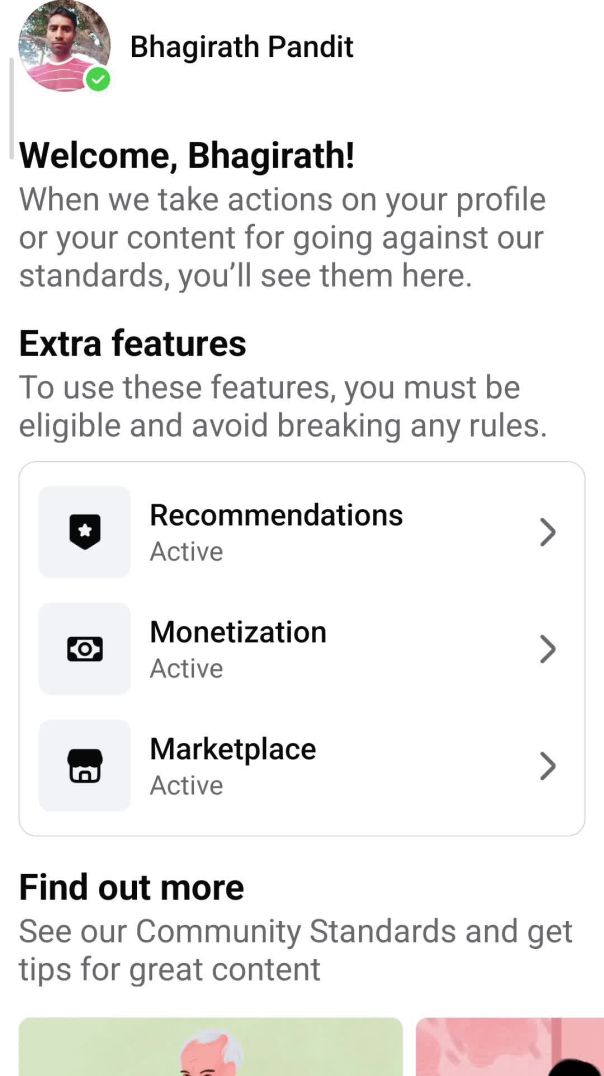
Task: Click the Recommendations shield star icon
Action: [x=85, y=533]
